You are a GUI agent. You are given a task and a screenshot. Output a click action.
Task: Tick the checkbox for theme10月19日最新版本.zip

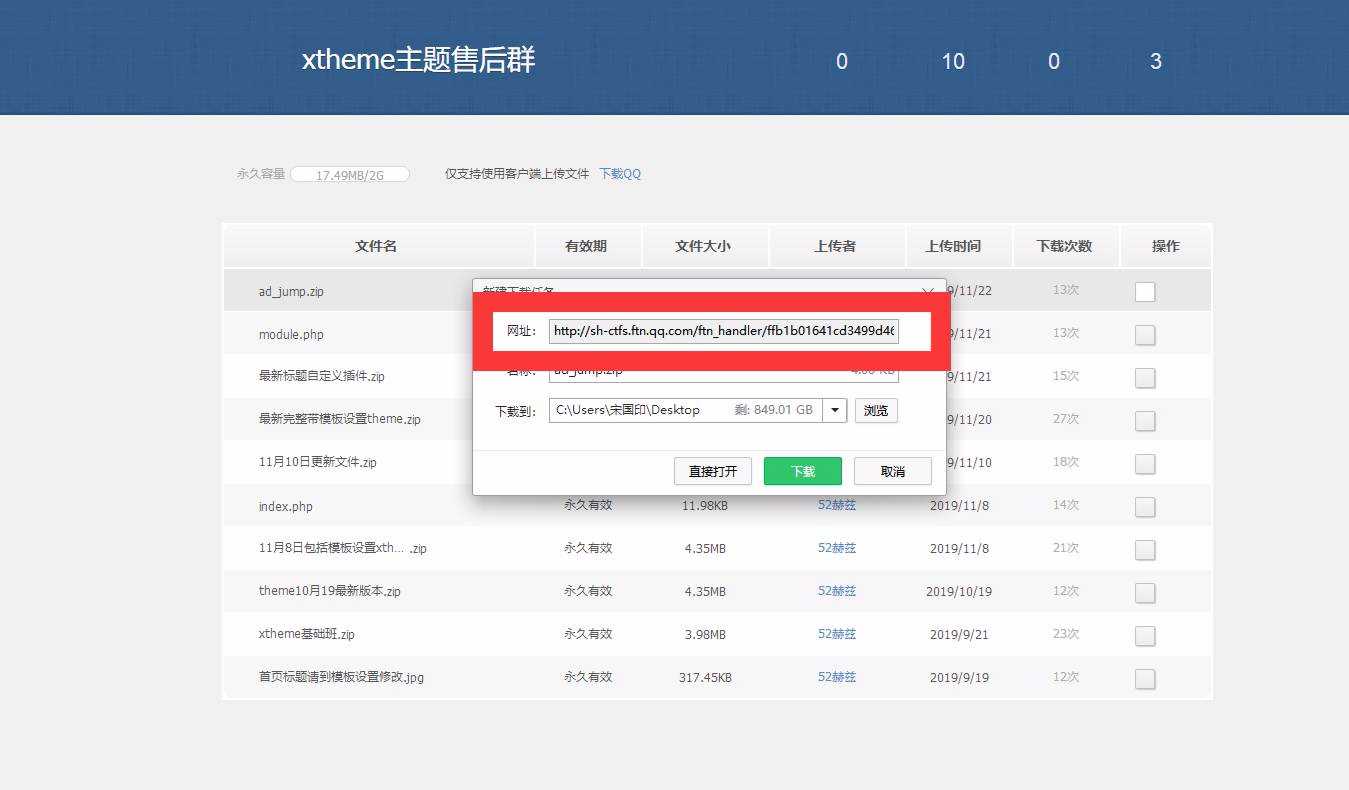[x=1145, y=593]
